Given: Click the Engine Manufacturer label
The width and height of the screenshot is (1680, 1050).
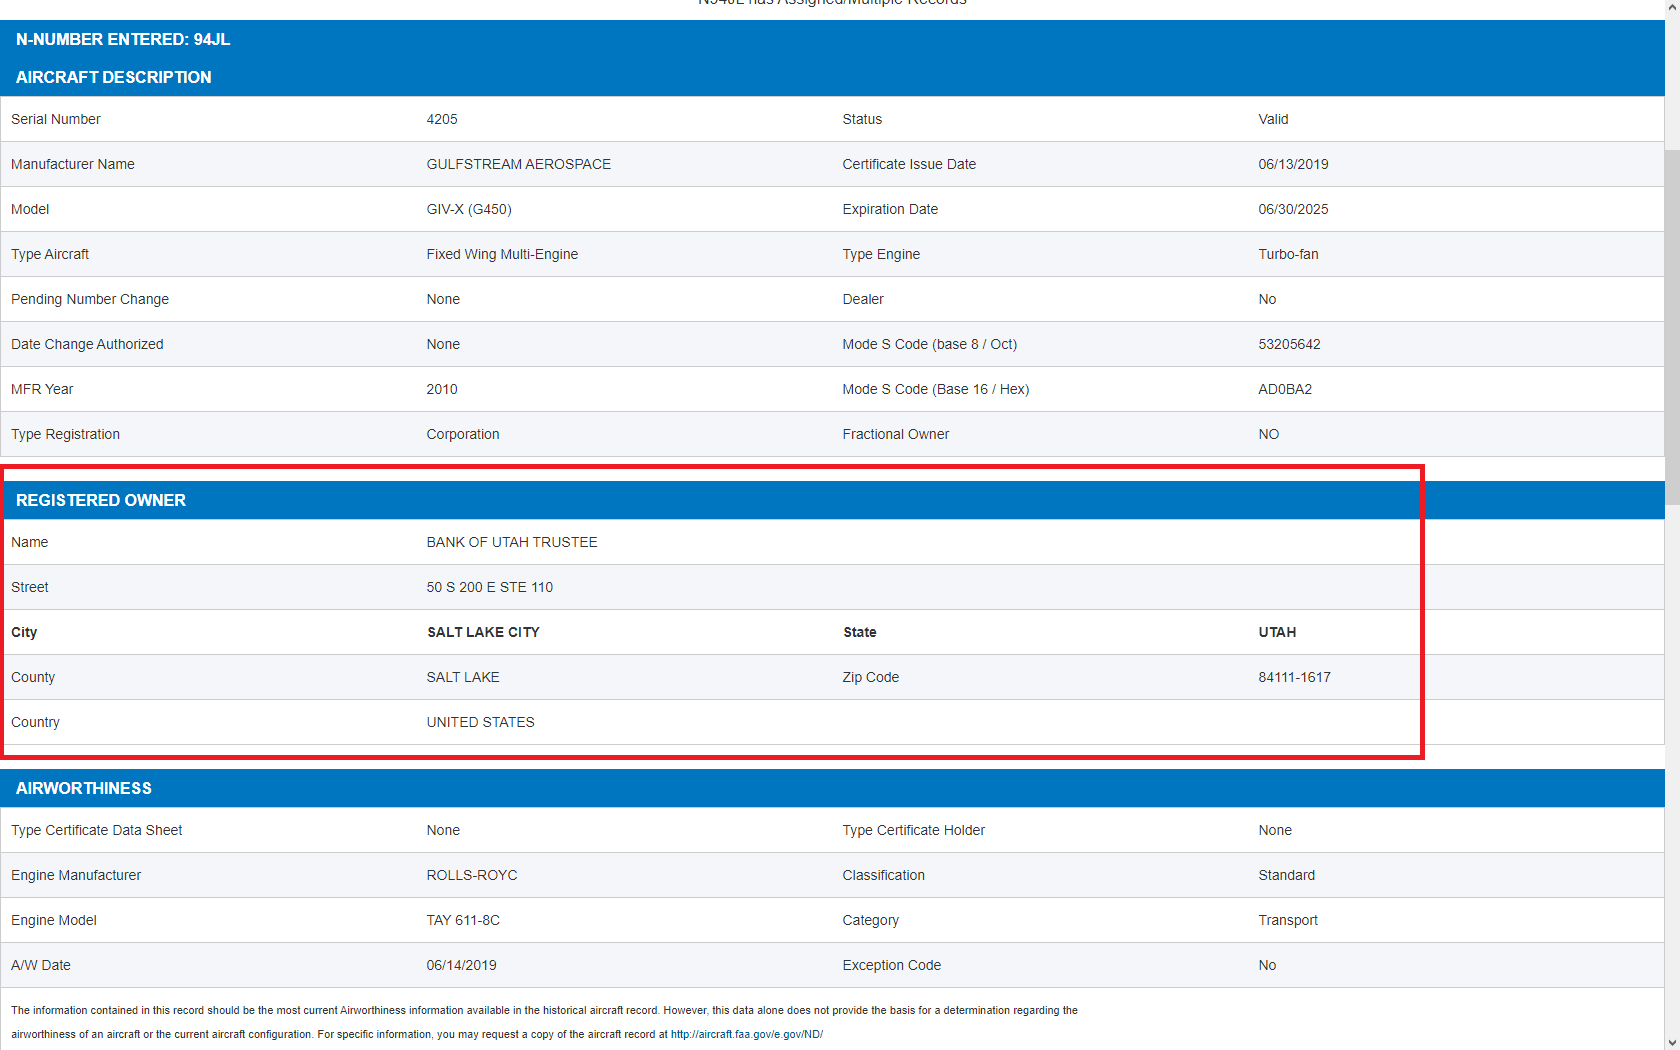Looking at the screenshot, I should click(76, 875).
